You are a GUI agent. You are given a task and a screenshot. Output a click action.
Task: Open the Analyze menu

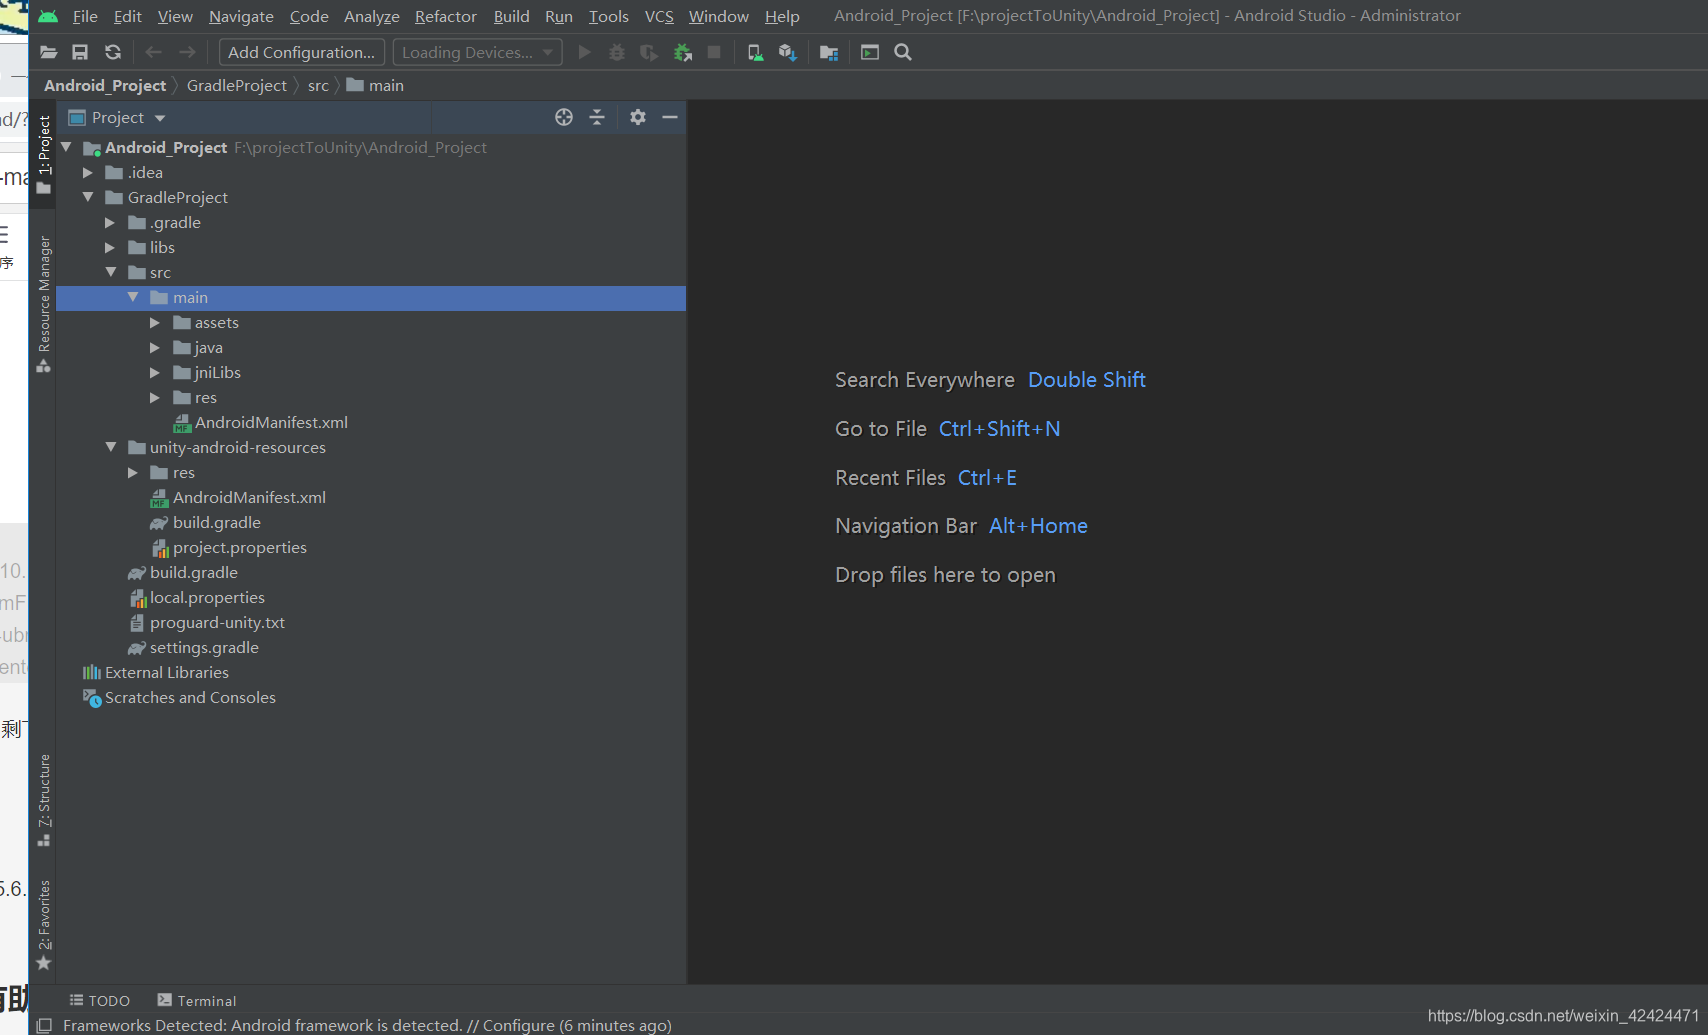tap(371, 16)
